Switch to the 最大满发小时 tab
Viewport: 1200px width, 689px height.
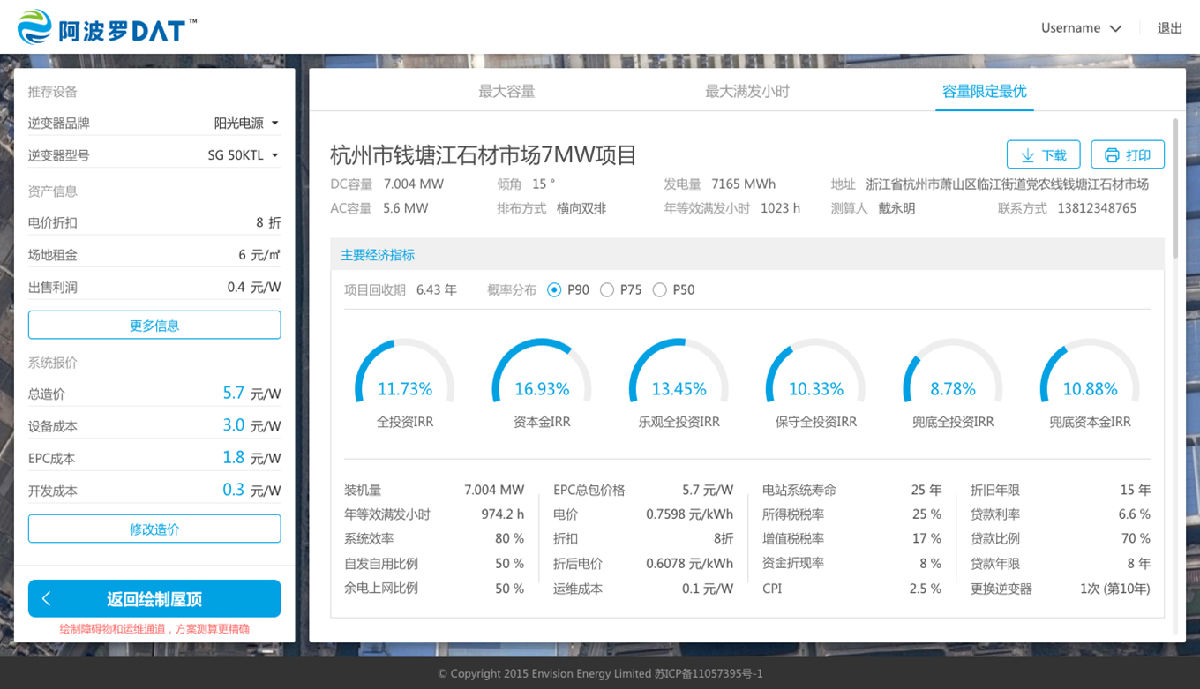747,91
